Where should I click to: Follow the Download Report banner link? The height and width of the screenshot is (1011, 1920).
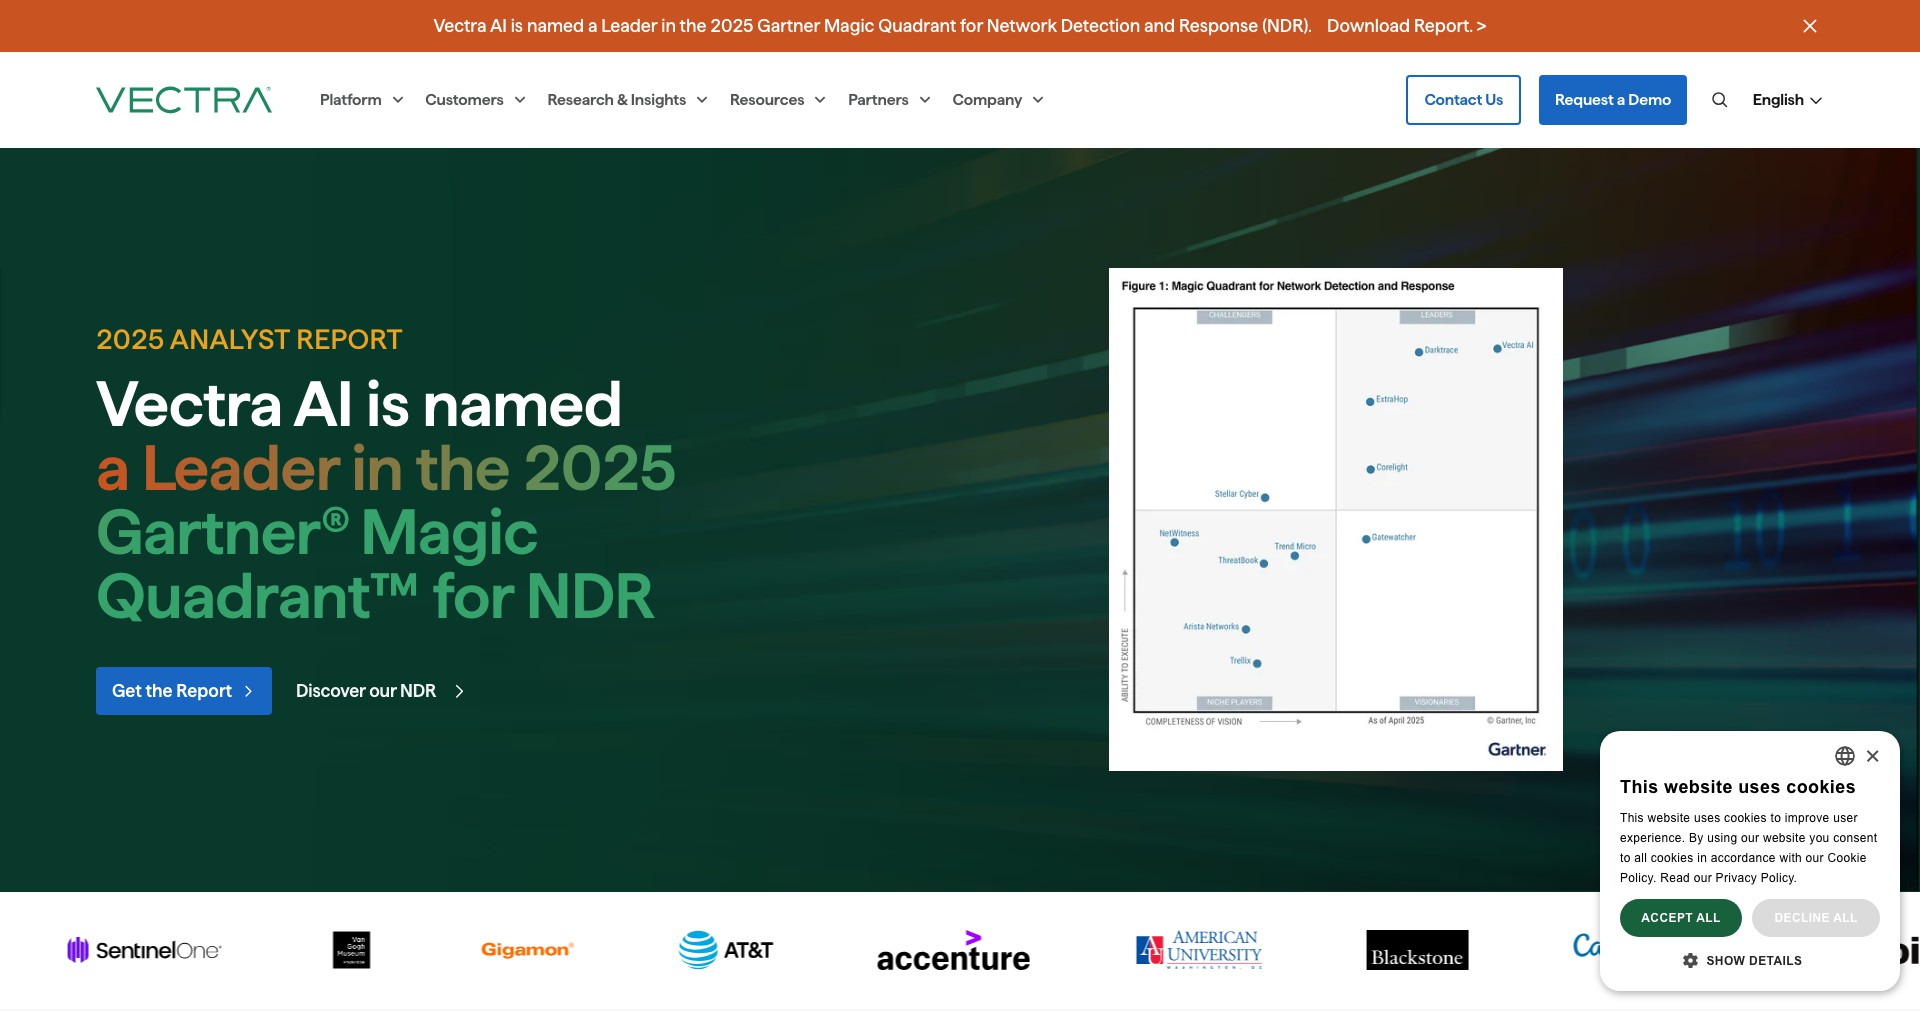coord(1406,26)
